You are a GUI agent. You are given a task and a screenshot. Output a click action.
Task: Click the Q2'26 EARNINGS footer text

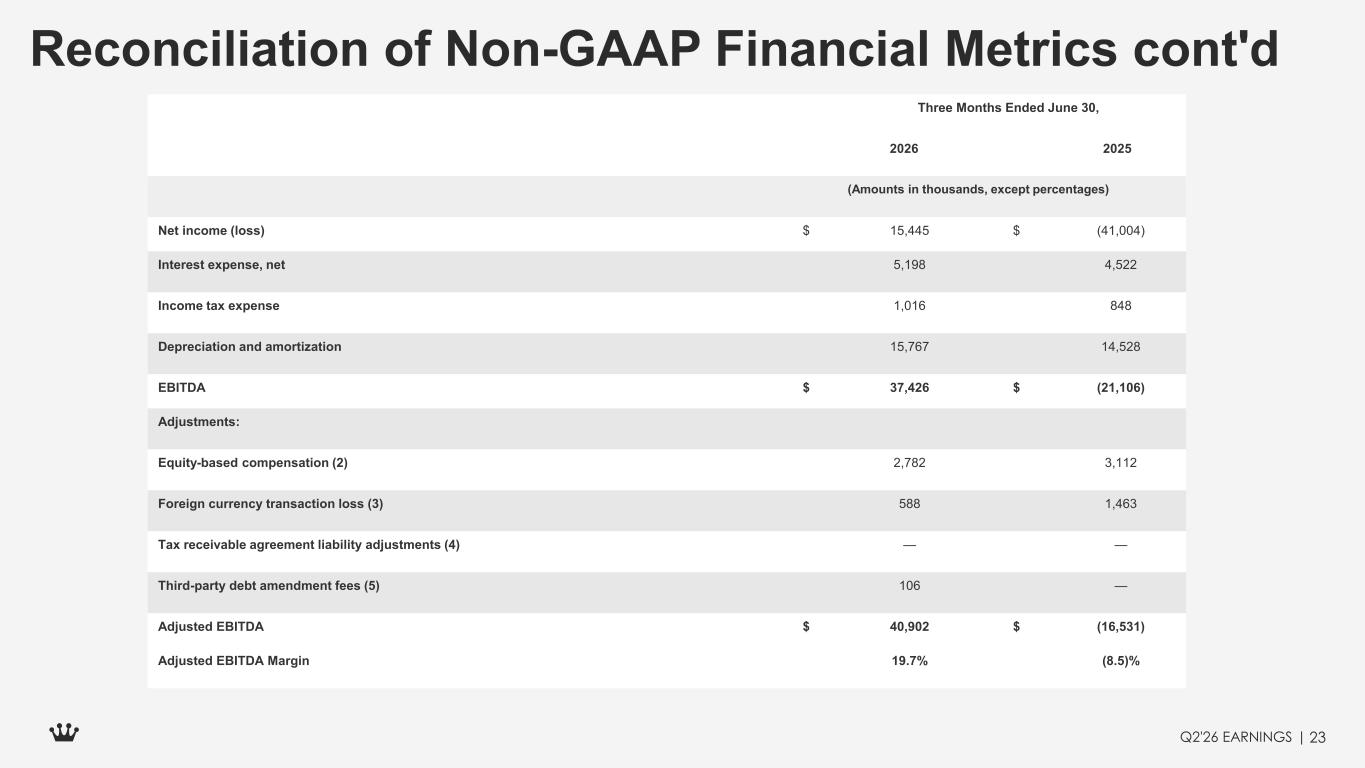(x=1235, y=737)
